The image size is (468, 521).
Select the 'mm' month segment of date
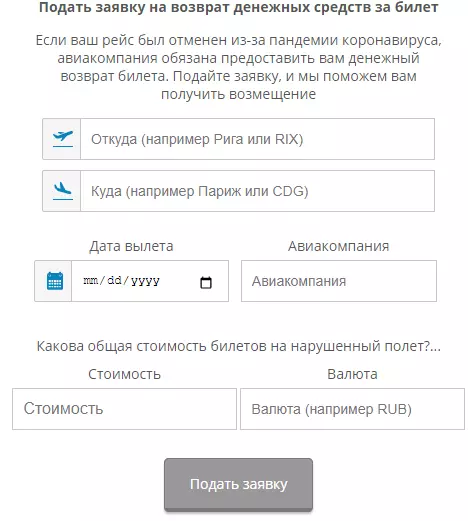click(x=90, y=281)
